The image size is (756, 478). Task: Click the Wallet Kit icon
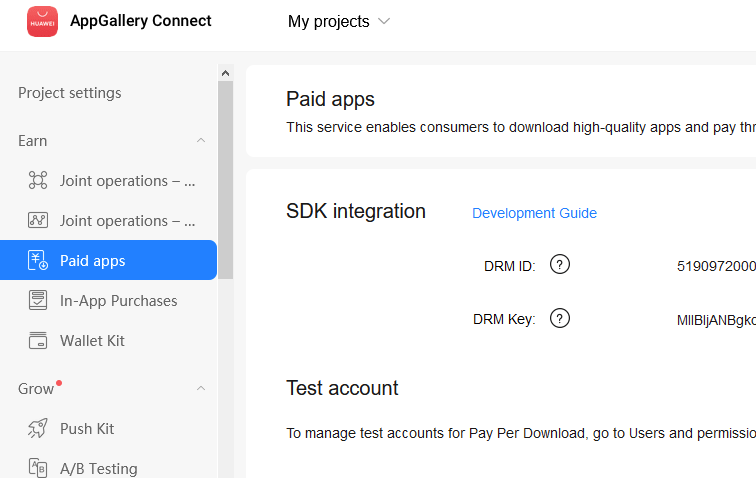point(38,341)
